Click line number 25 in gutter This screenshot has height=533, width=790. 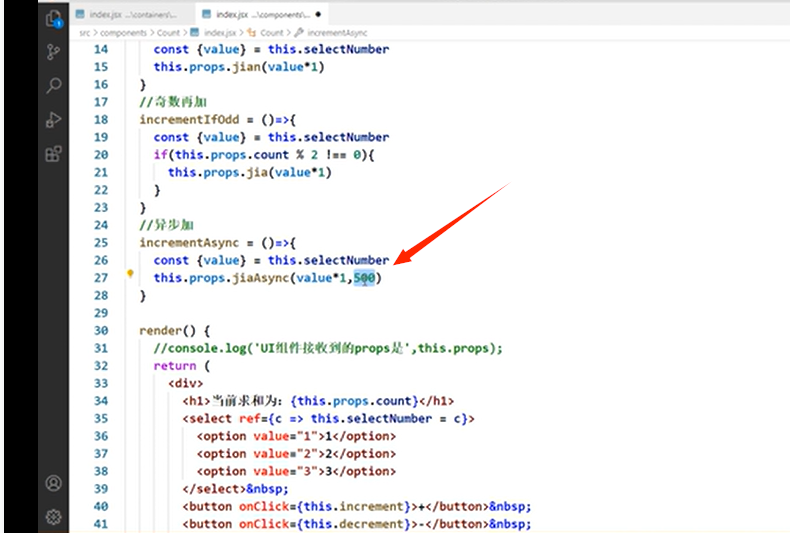click(101, 243)
